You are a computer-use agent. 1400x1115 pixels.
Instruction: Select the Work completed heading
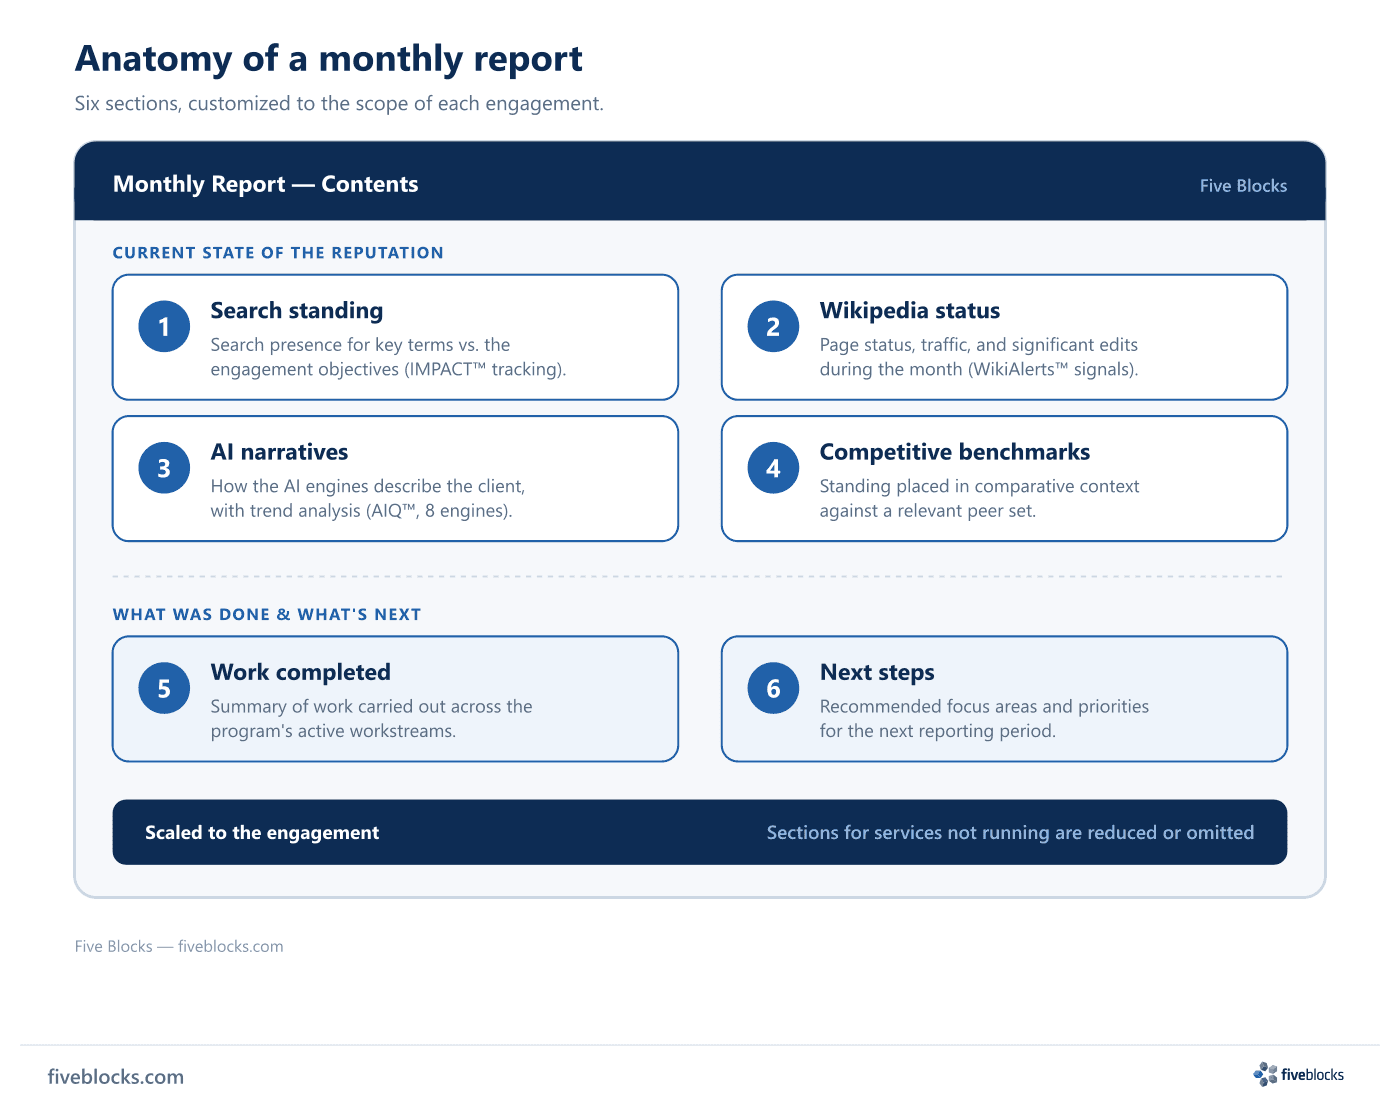coord(300,672)
